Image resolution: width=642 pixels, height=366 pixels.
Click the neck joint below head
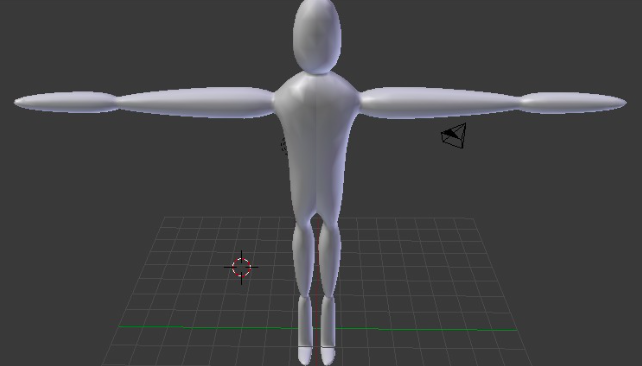(x=317, y=73)
